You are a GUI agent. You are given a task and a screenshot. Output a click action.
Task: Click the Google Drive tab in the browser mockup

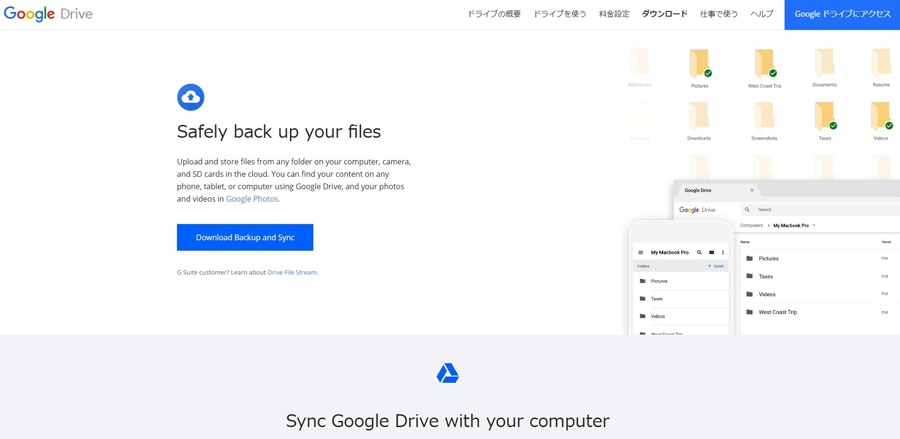pos(717,190)
